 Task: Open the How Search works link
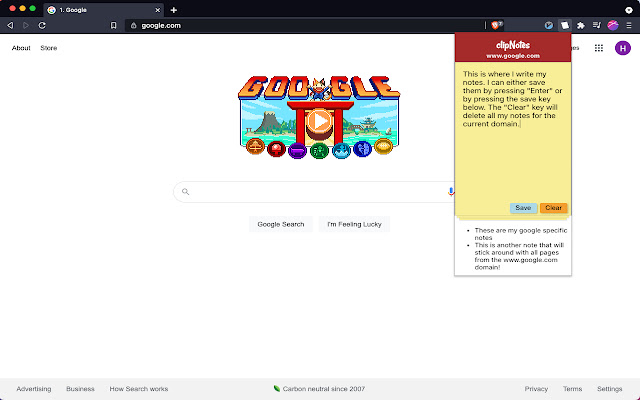[x=139, y=389]
